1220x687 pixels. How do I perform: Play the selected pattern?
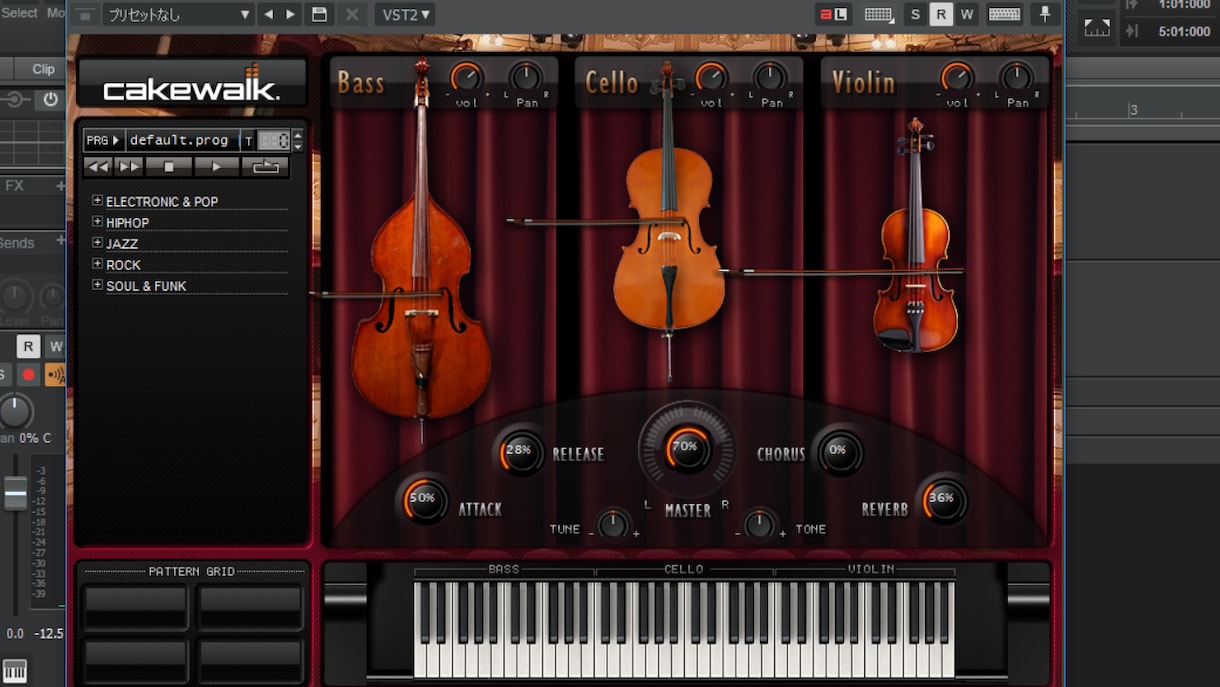(216, 167)
